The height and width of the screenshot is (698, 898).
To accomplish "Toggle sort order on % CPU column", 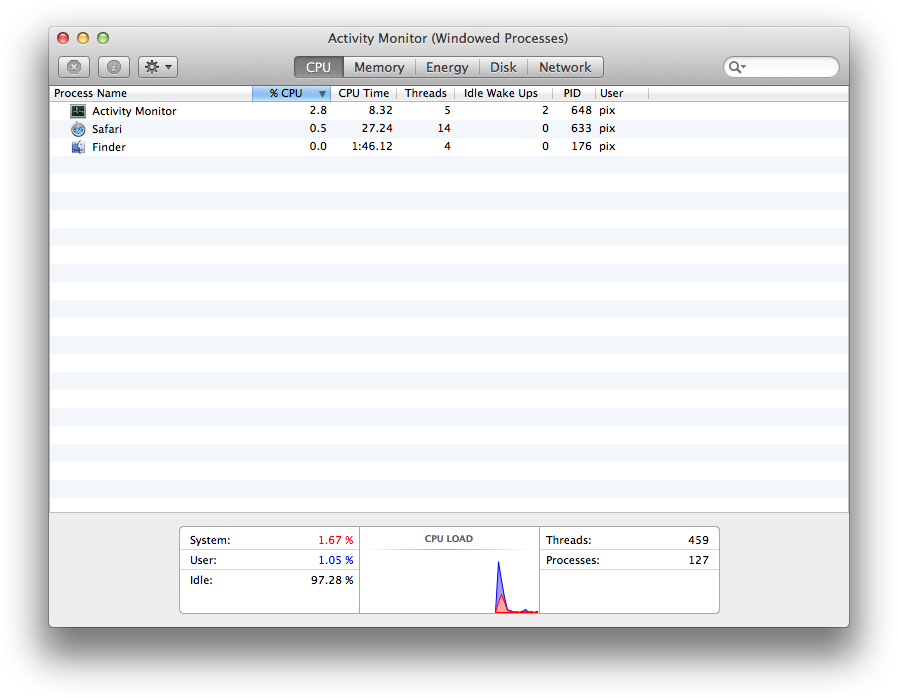I will point(291,93).
